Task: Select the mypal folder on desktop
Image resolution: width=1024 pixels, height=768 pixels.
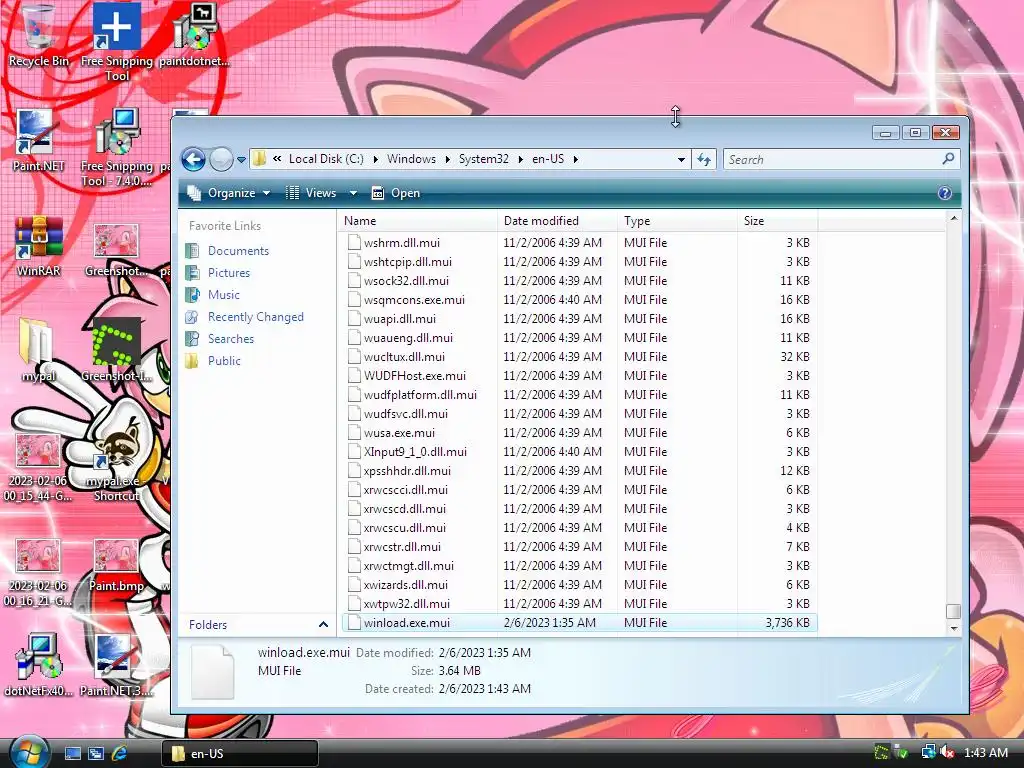Action: (x=38, y=349)
